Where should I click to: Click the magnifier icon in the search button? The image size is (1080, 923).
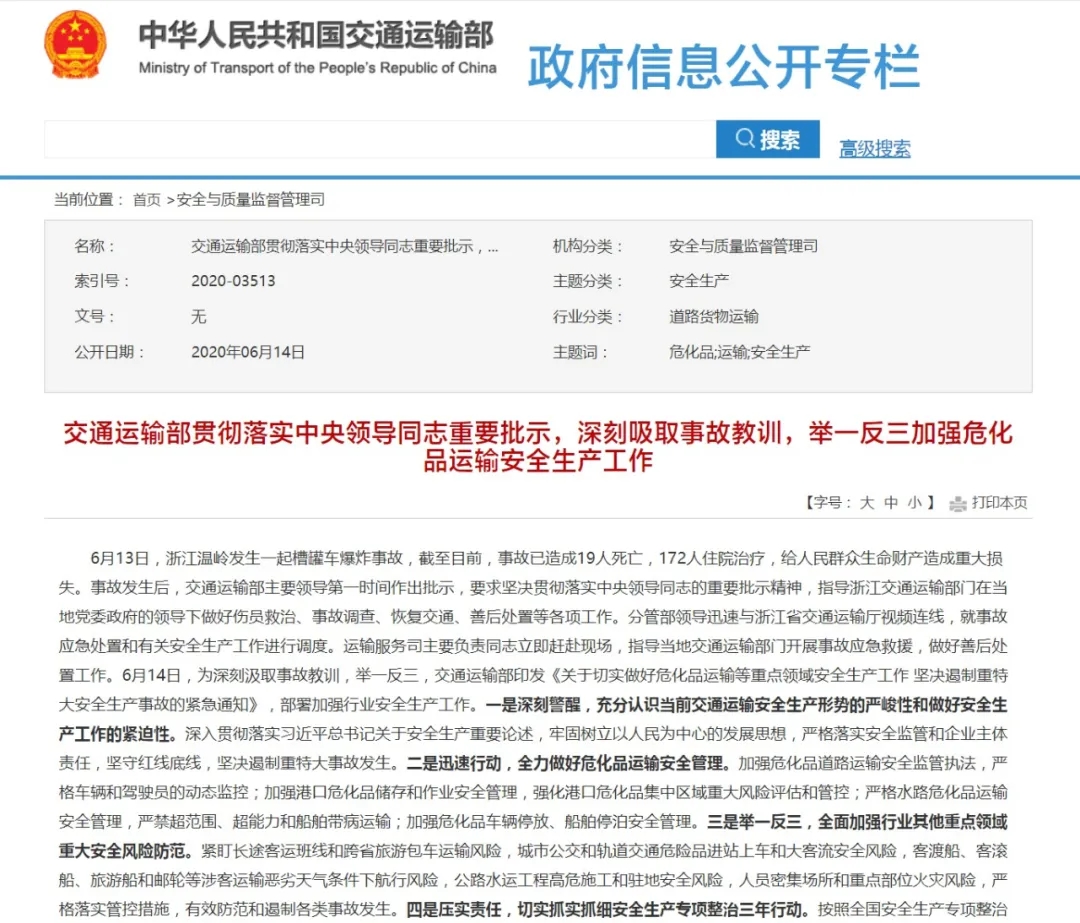[744, 139]
